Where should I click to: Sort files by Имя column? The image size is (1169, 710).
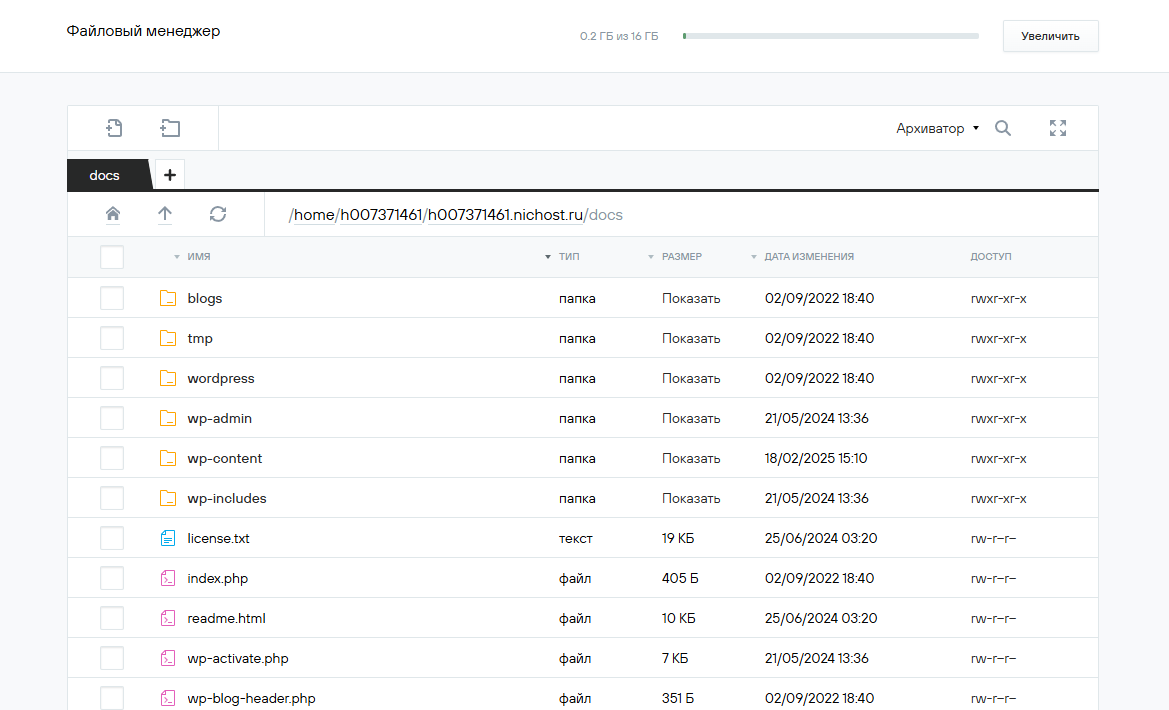[x=198, y=257]
